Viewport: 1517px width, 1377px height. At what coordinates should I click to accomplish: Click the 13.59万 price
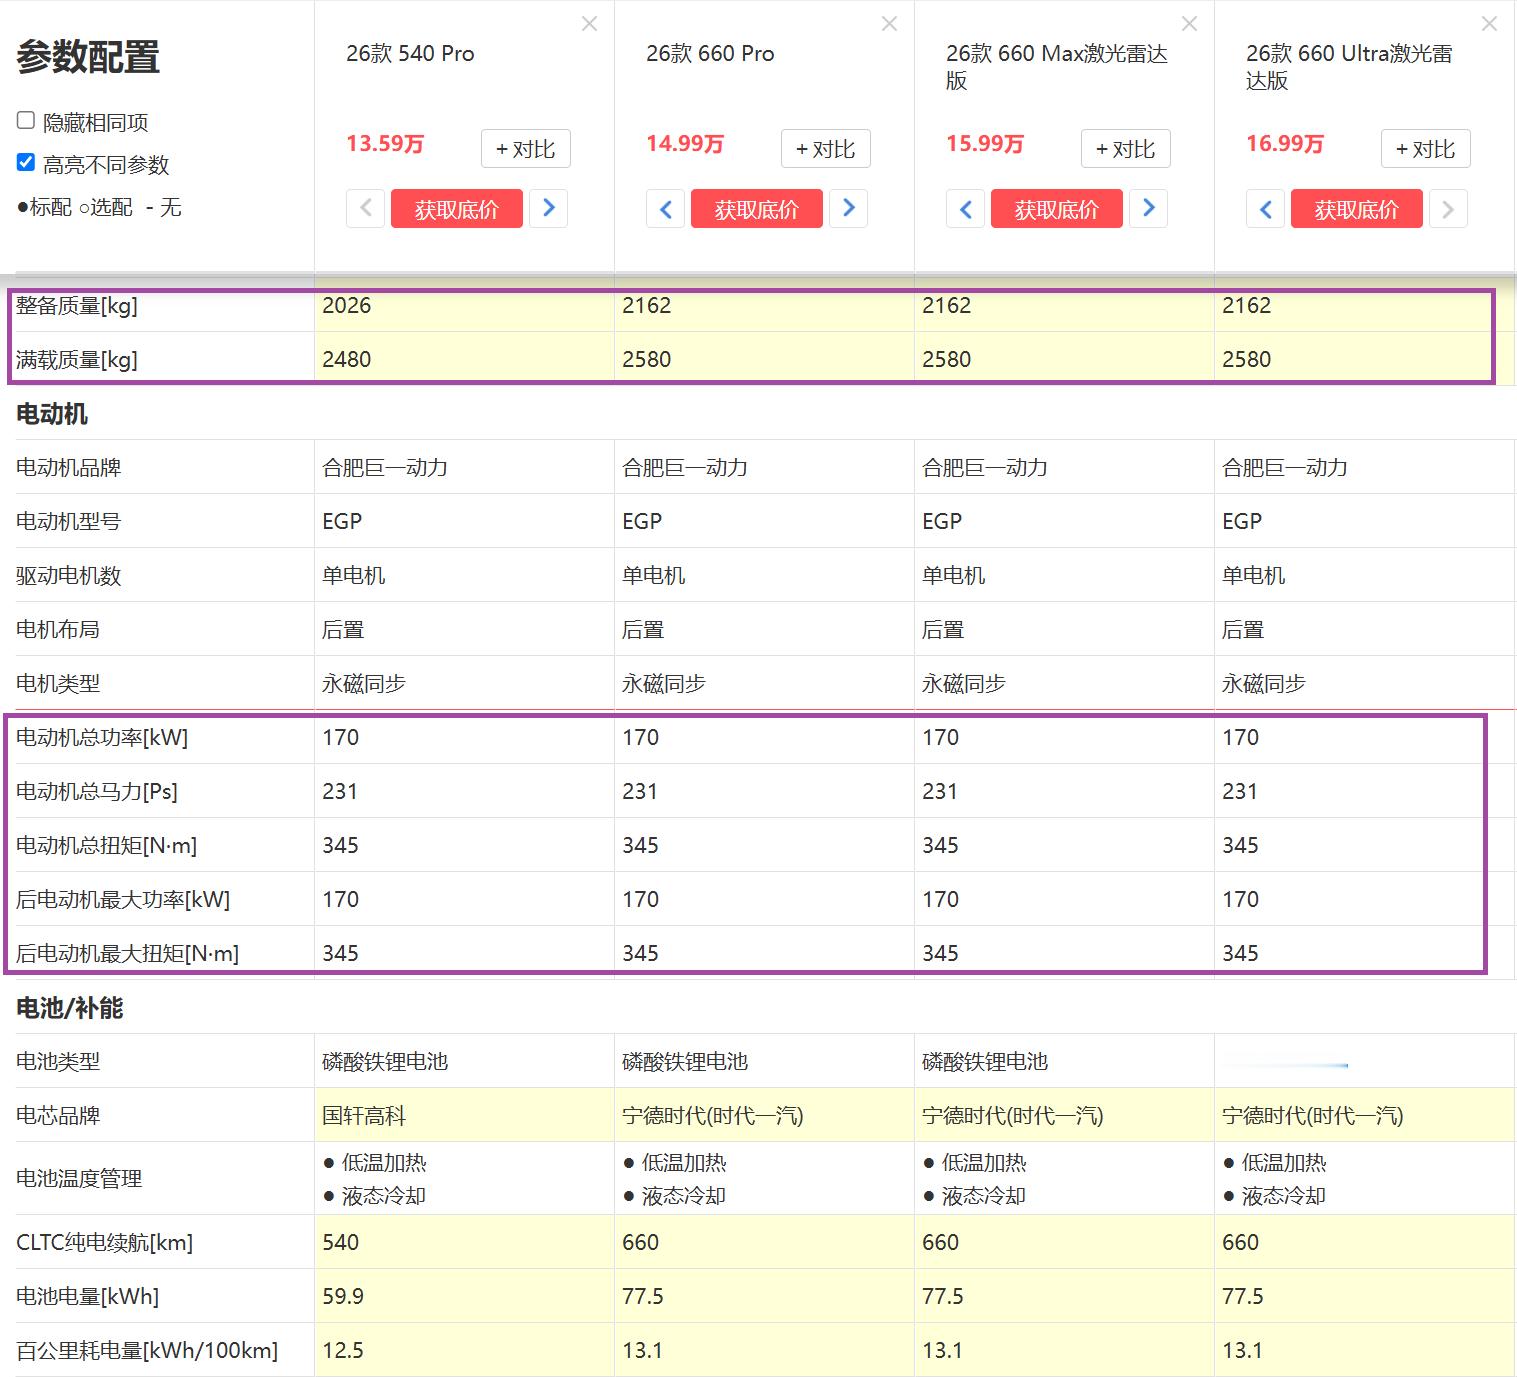click(x=385, y=144)
